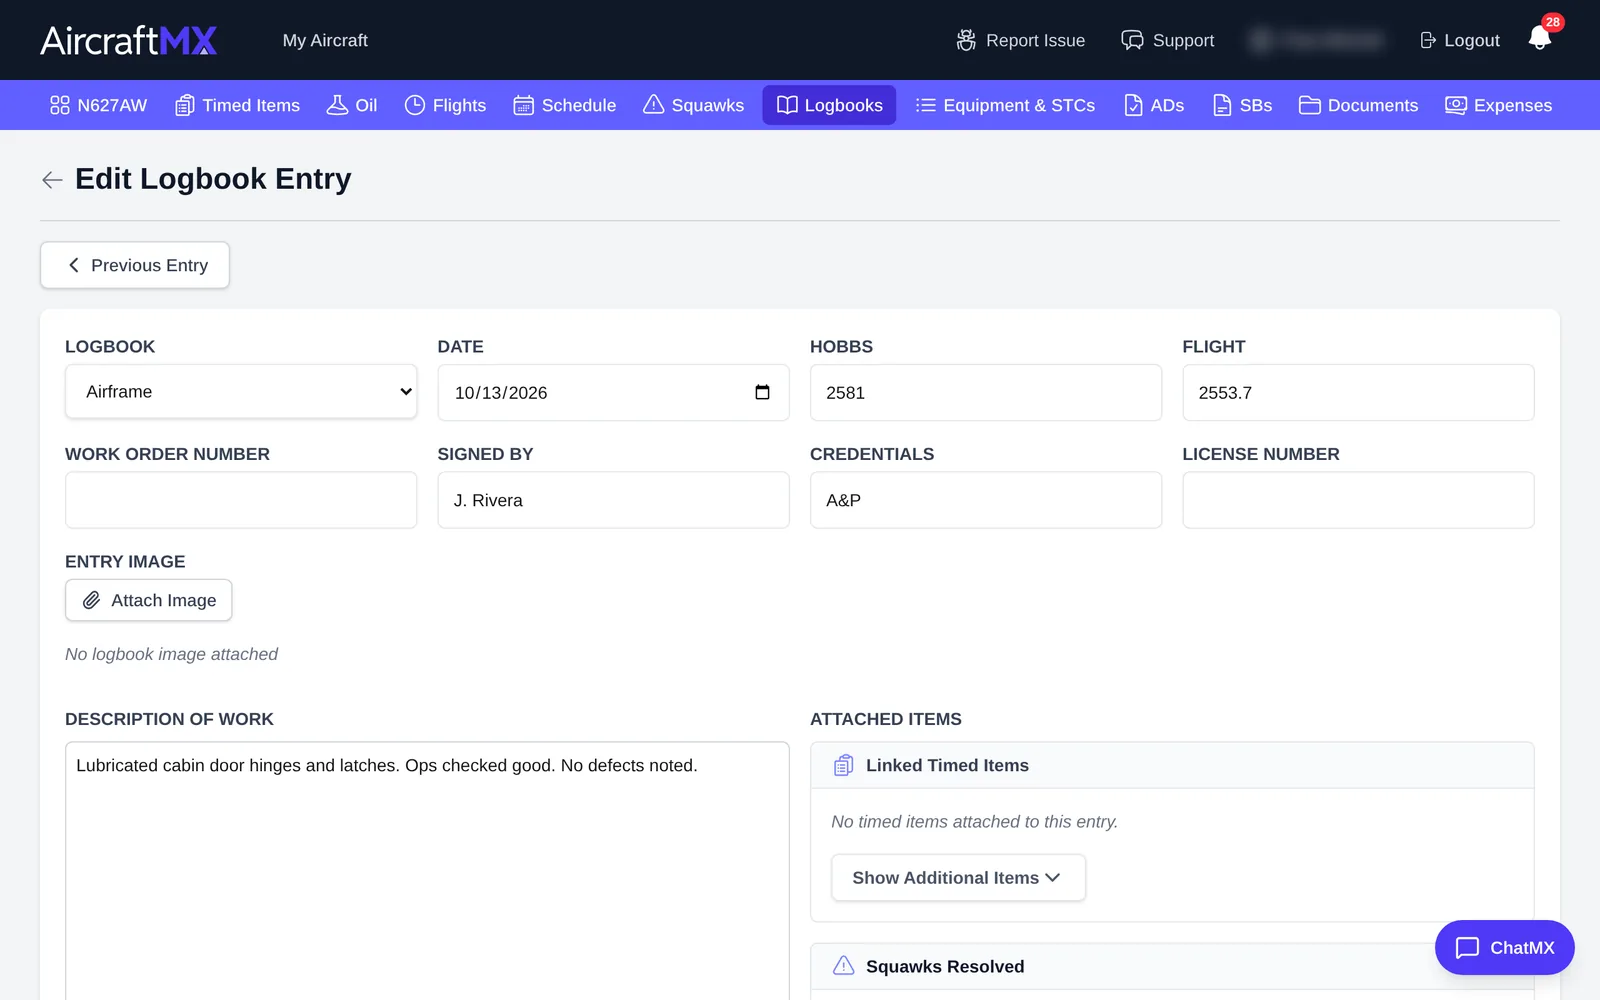Go to the Expenses tab
Viewport: 1600px width, 1000px height.
coord(1498,105)
